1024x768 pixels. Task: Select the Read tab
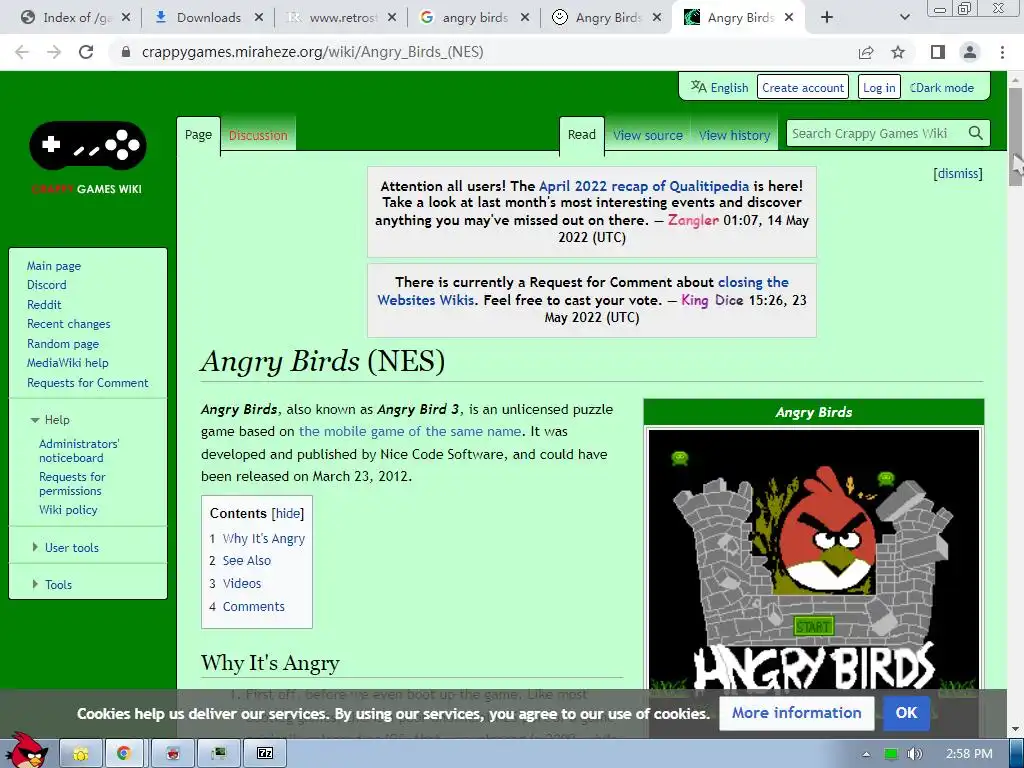click(x=582, y=135)
